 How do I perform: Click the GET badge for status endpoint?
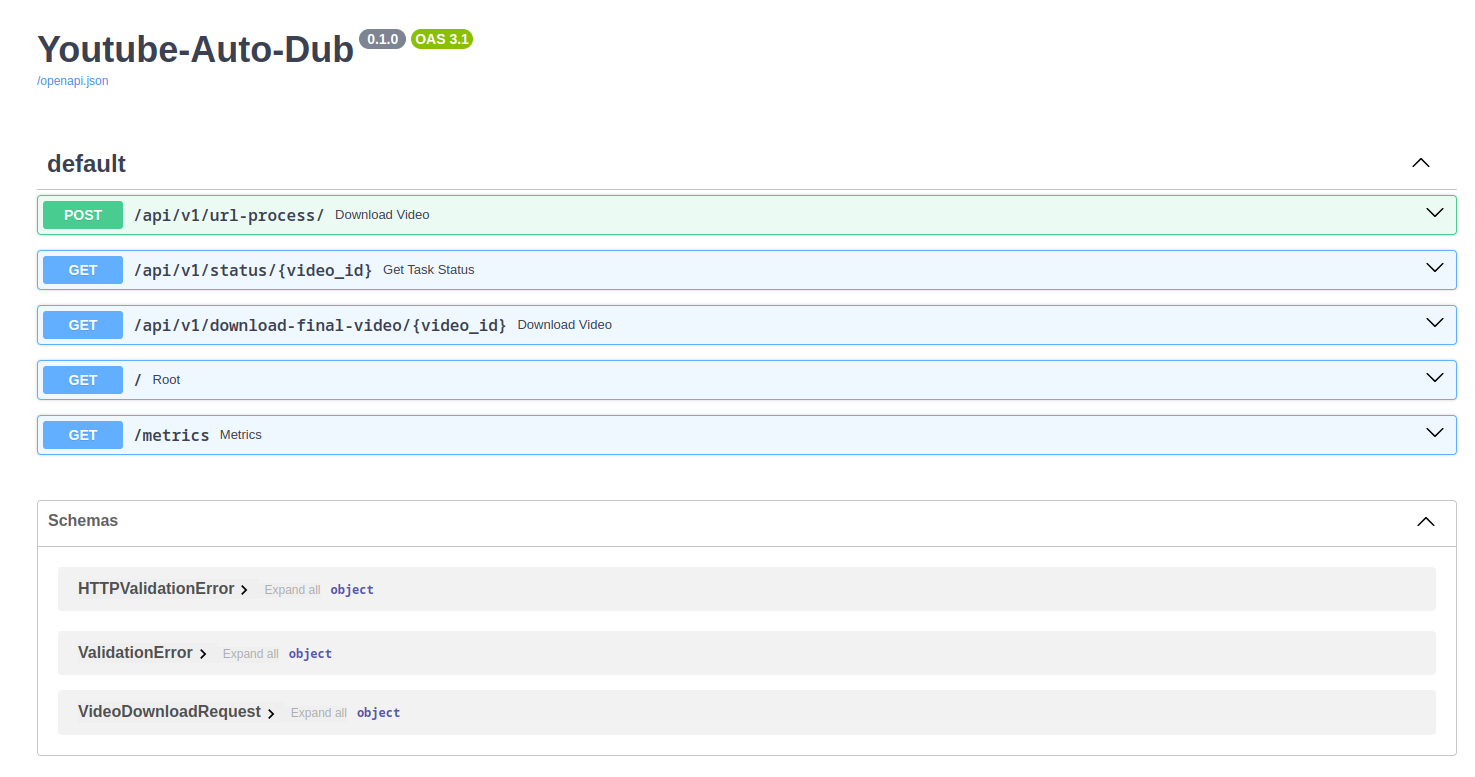click(82, 270)
